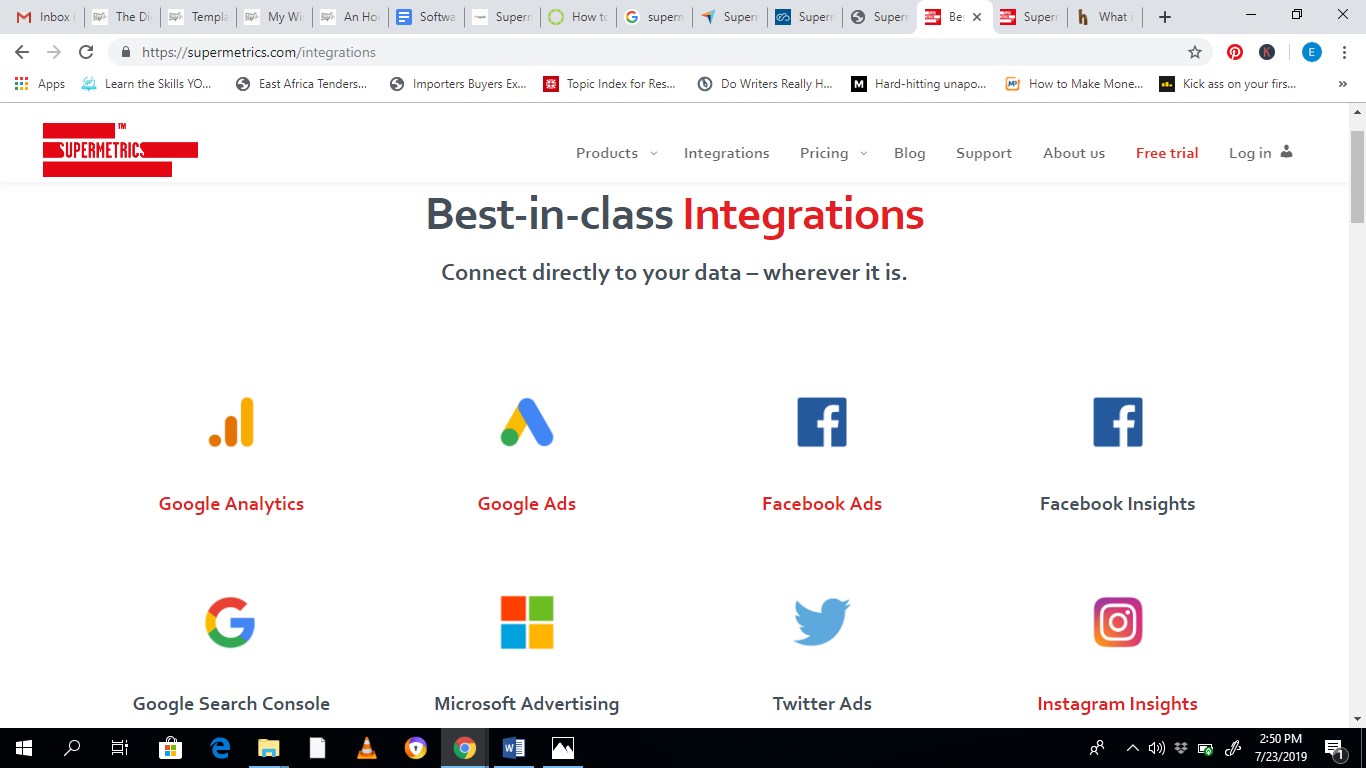This screenshot has height=768, width=1366.
Task: Open the Do Writers Really H bookmark
Action: 765,84
